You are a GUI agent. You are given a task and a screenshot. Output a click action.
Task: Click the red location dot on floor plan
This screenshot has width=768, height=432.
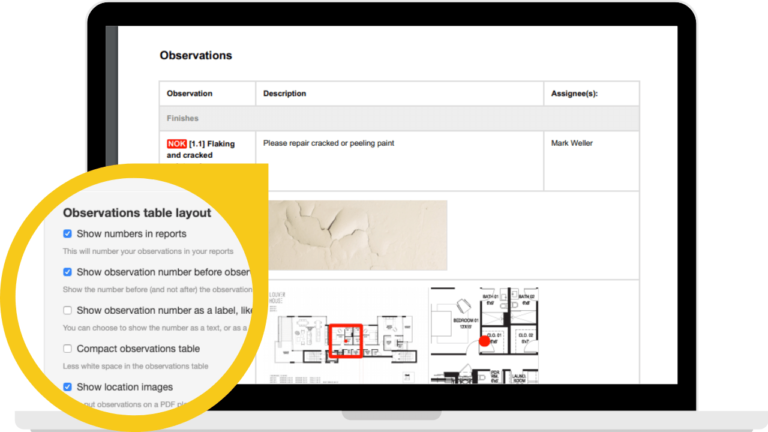(x=484, y=341)
